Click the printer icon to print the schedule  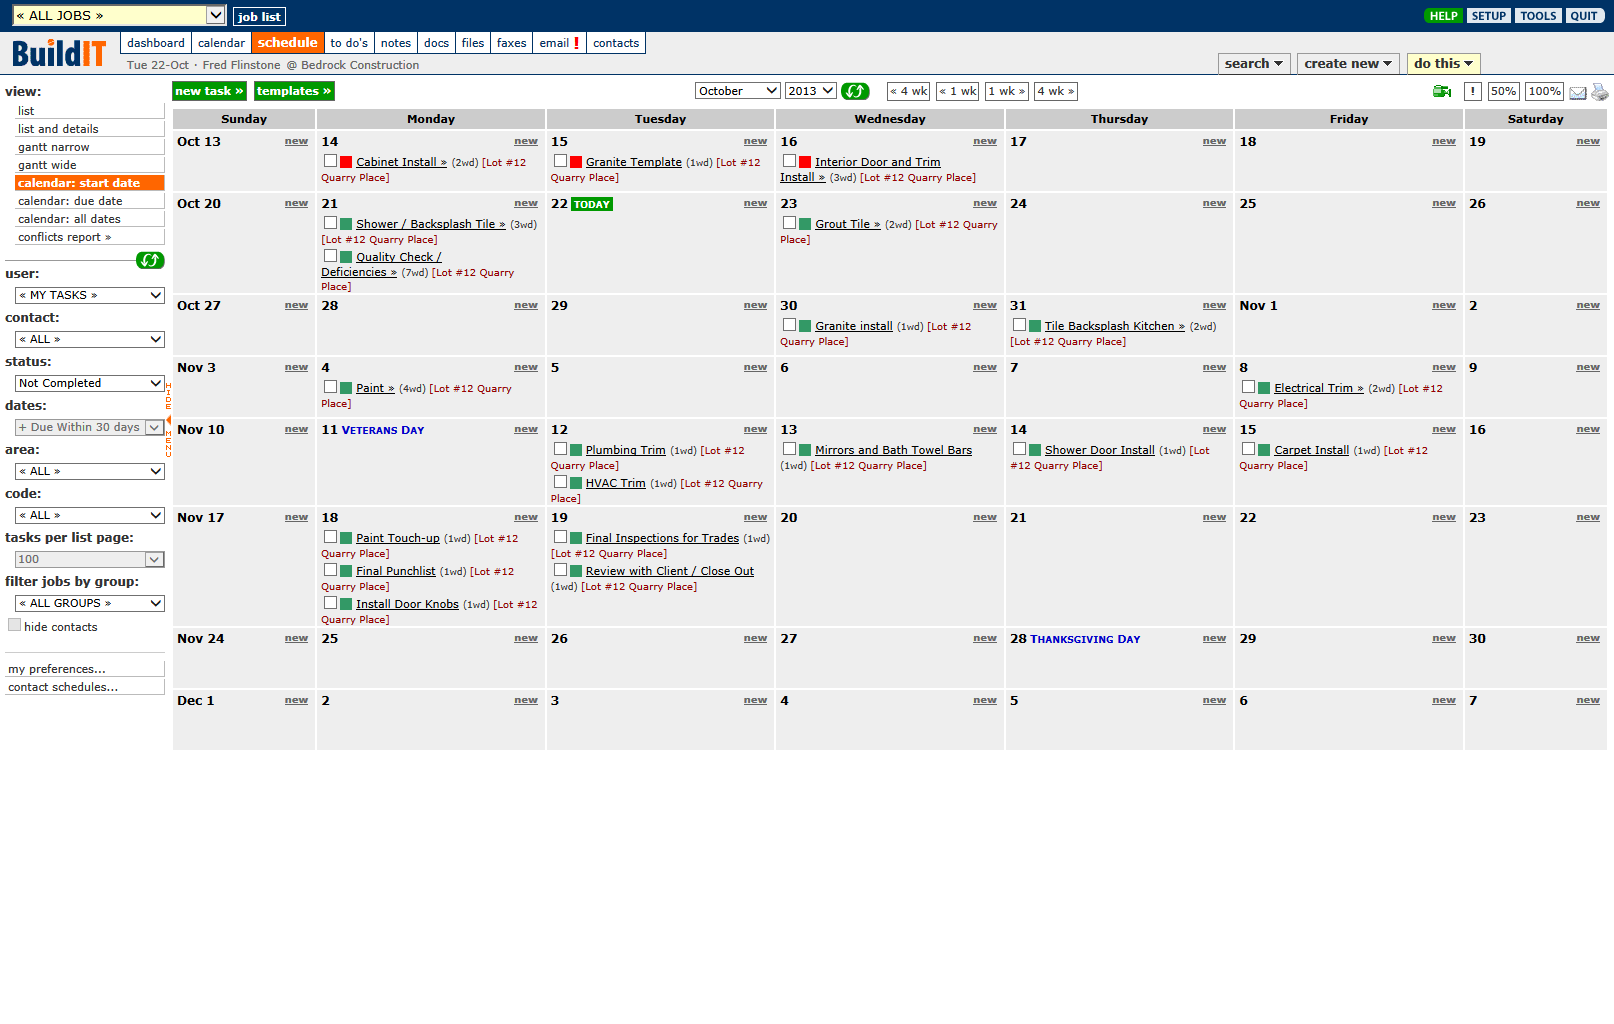click(x=1601, y=91)
